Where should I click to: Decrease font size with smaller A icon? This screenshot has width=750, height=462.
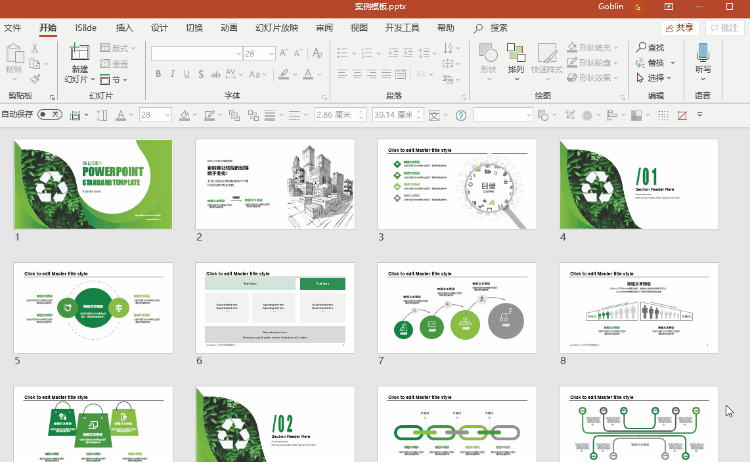pos(298,53)
